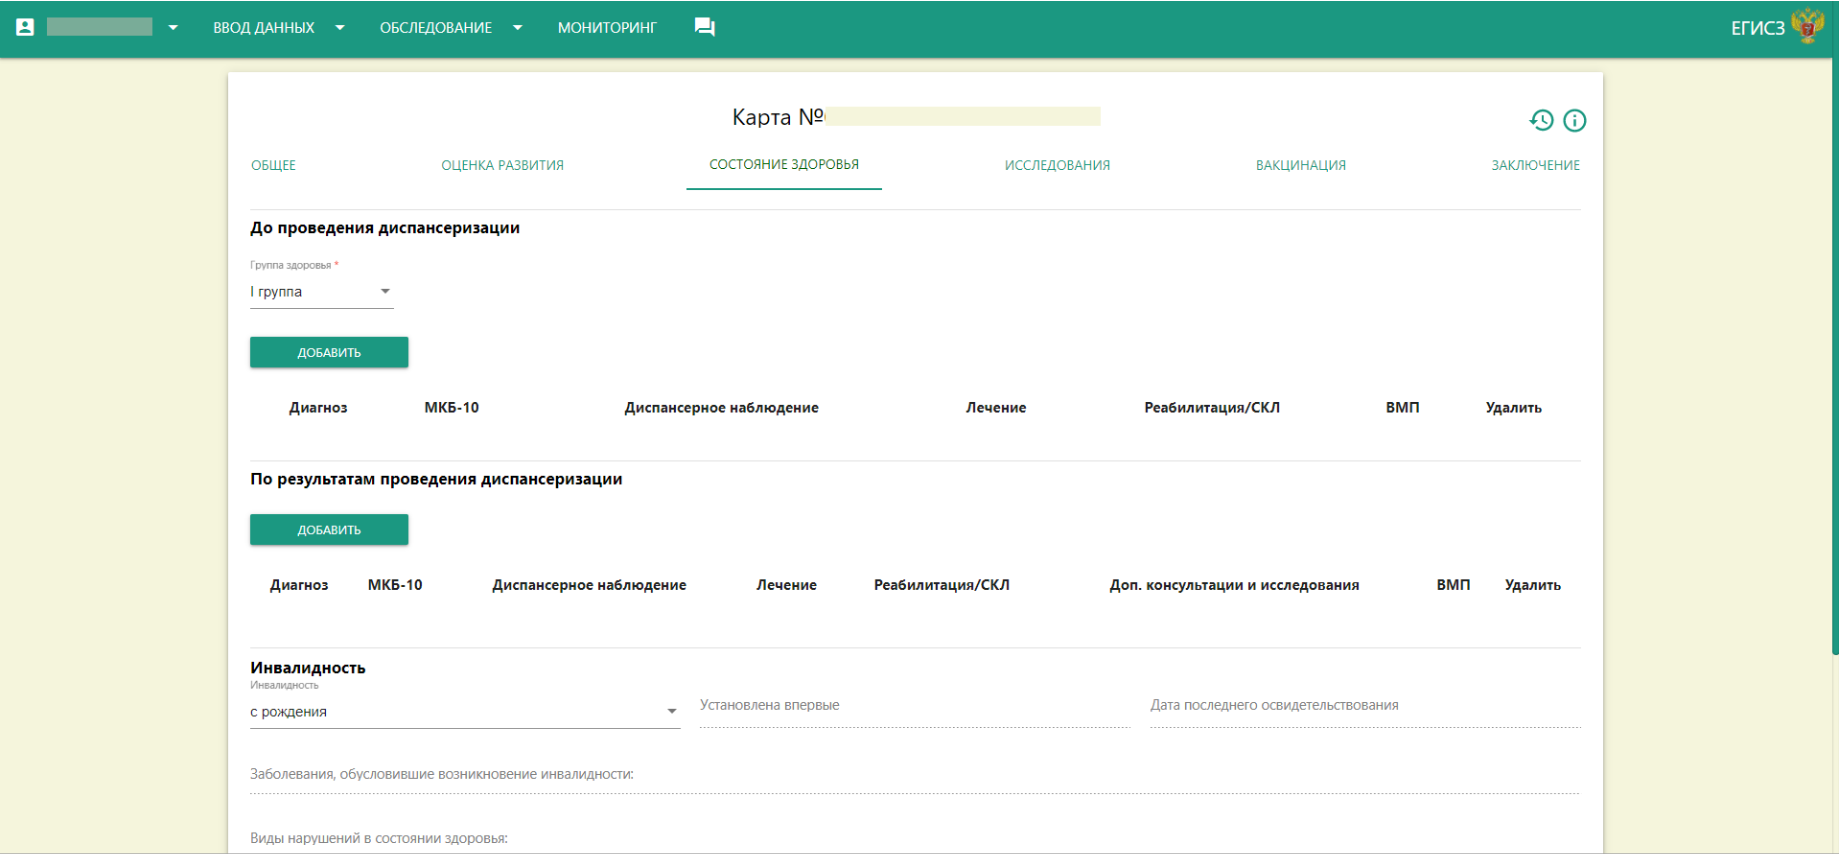The height and width of the screenshot is (860, 1842).
Task: Click the Доп. консультации и исследования column header
Action: (x=1234, y=585)
